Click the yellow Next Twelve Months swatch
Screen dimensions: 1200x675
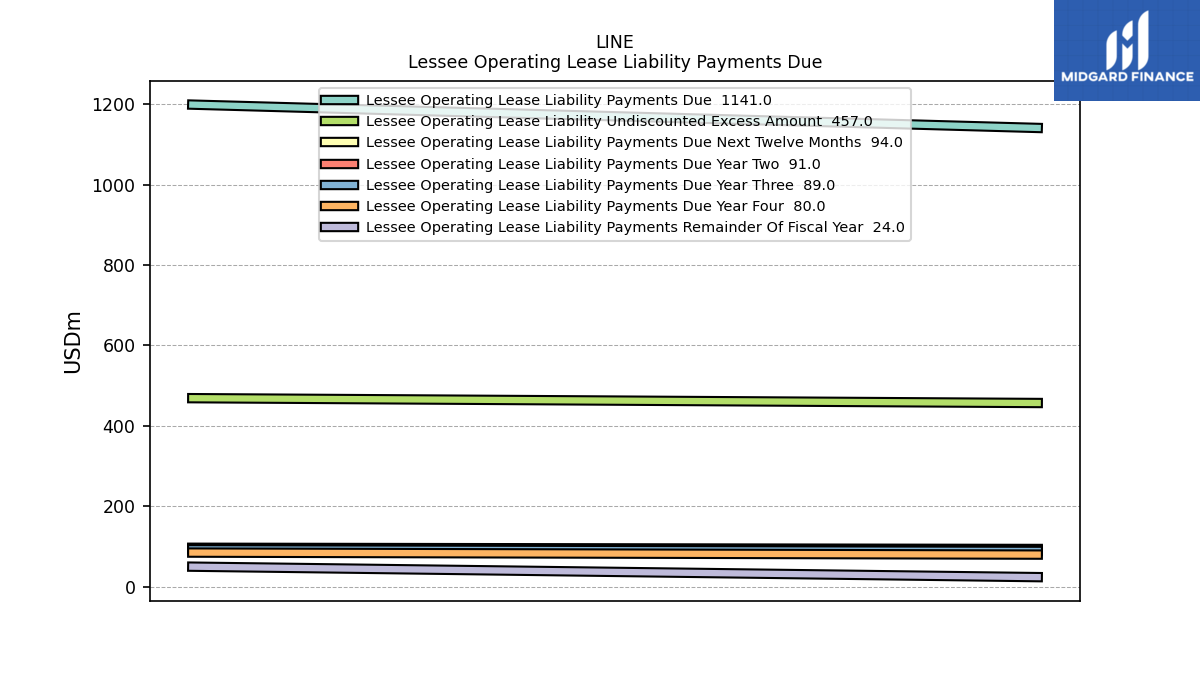339,142
